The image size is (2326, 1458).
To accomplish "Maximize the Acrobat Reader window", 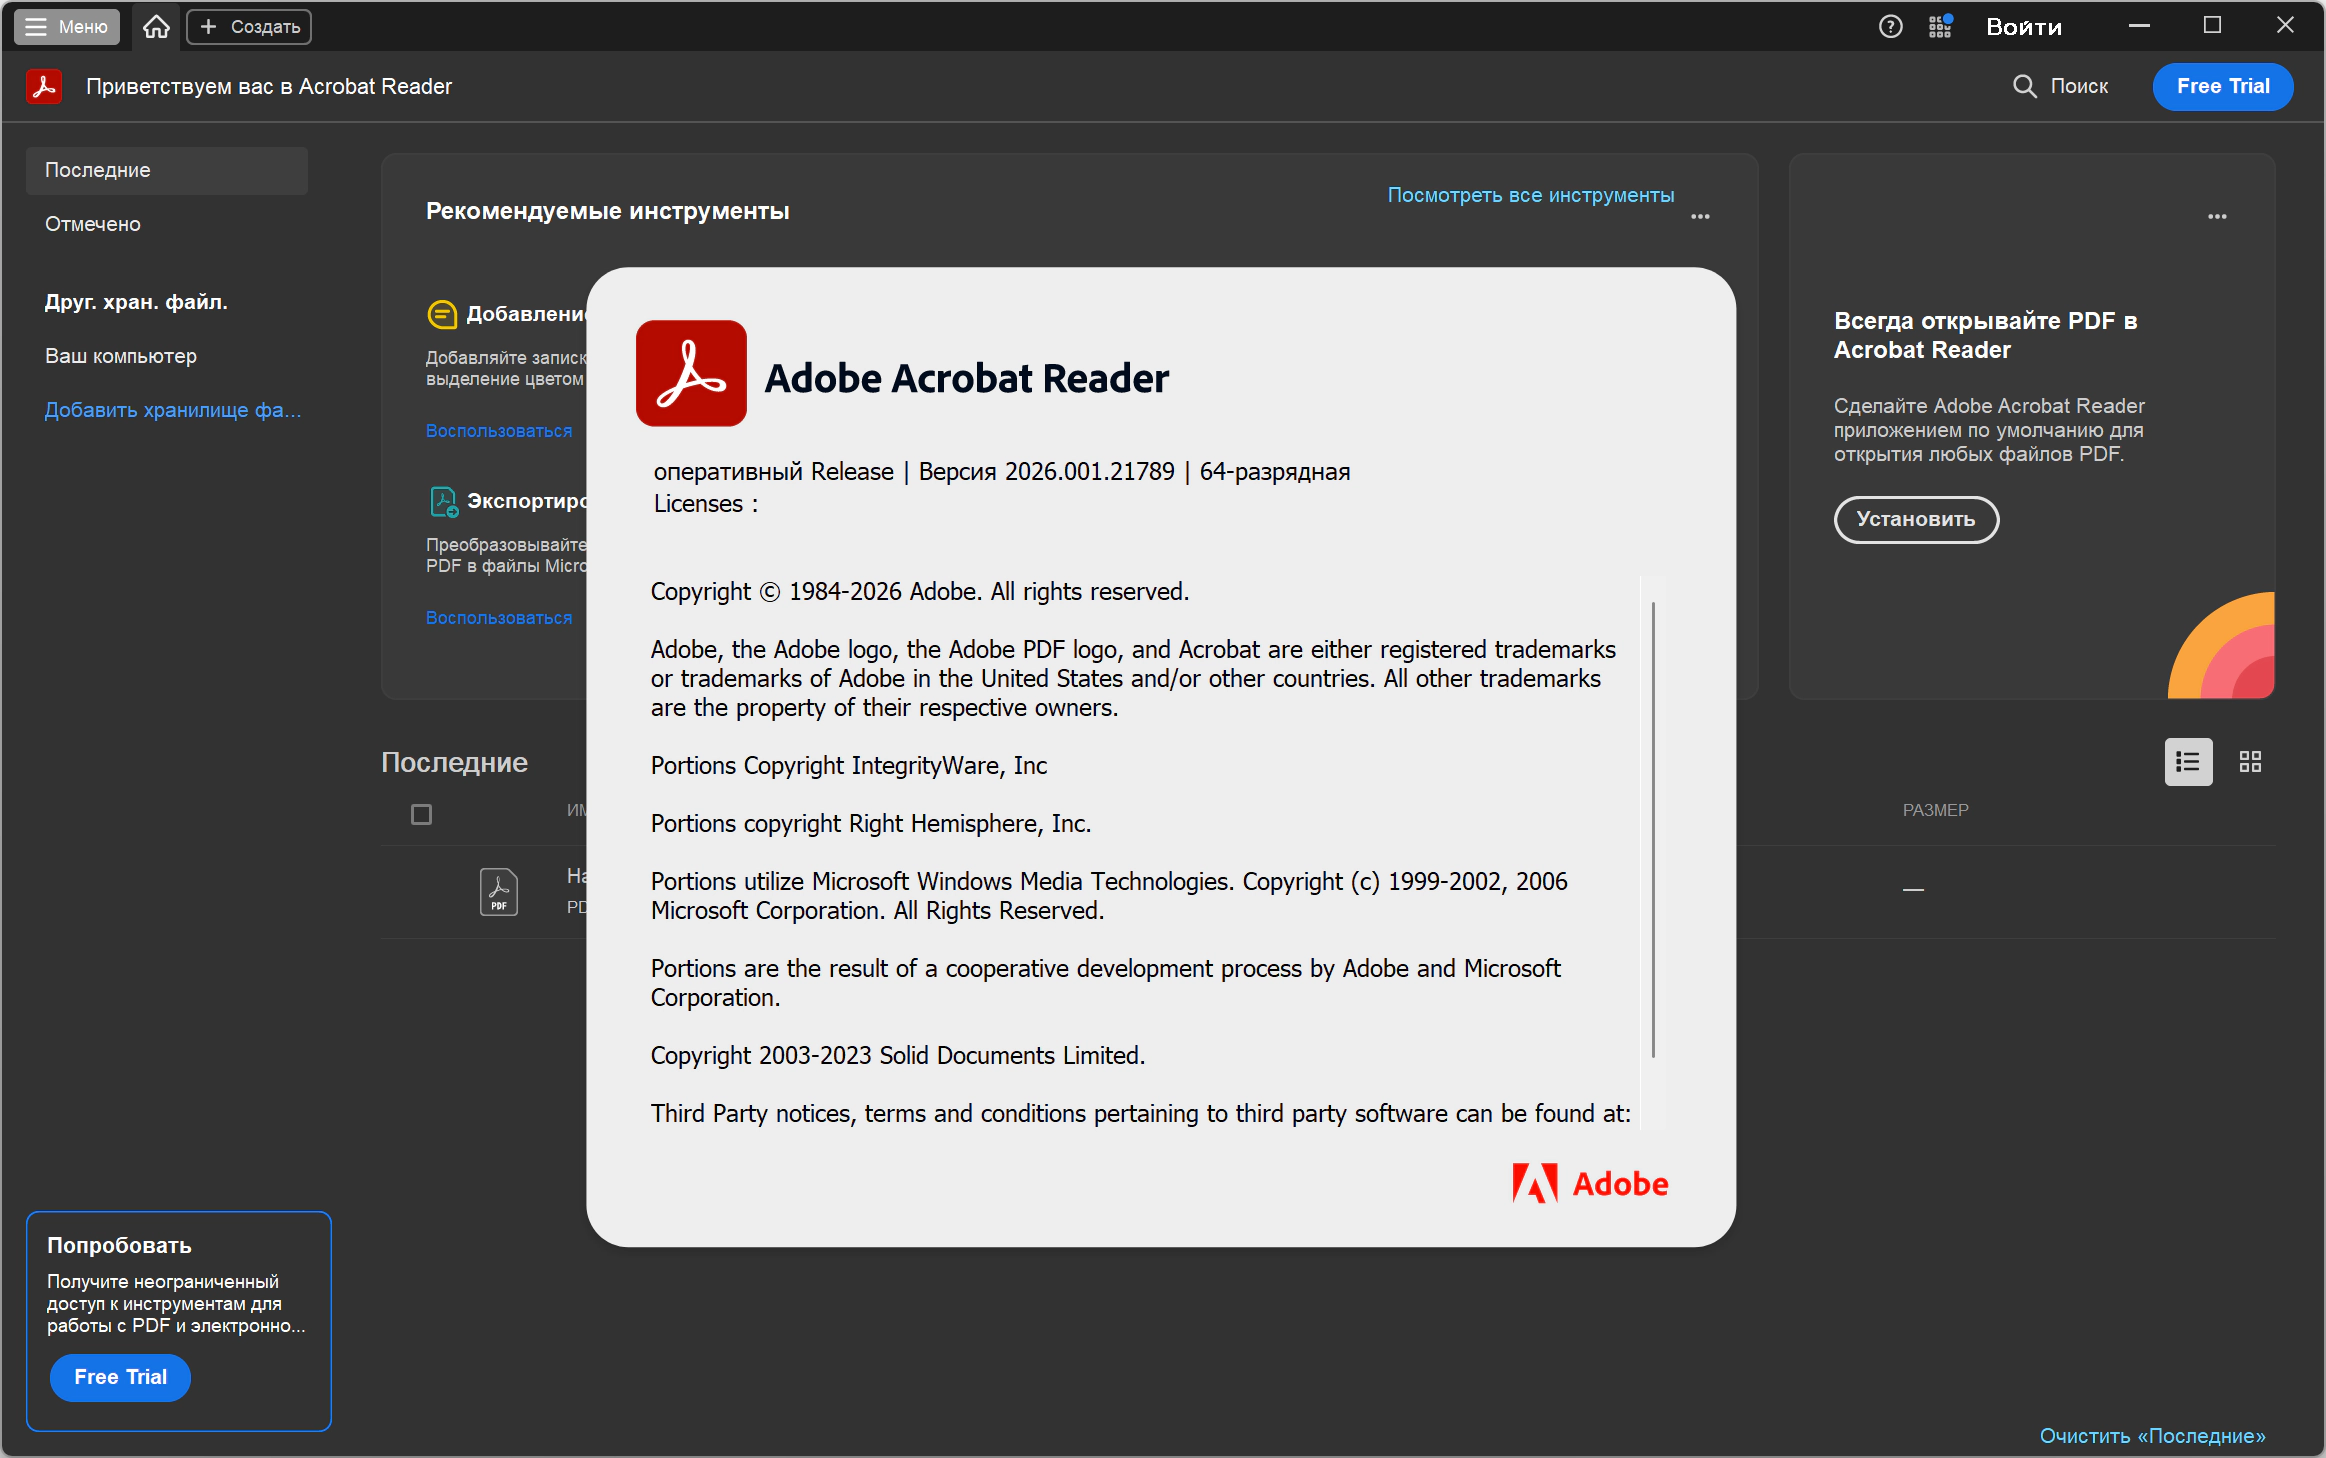I will click(x=2212, y=26).
